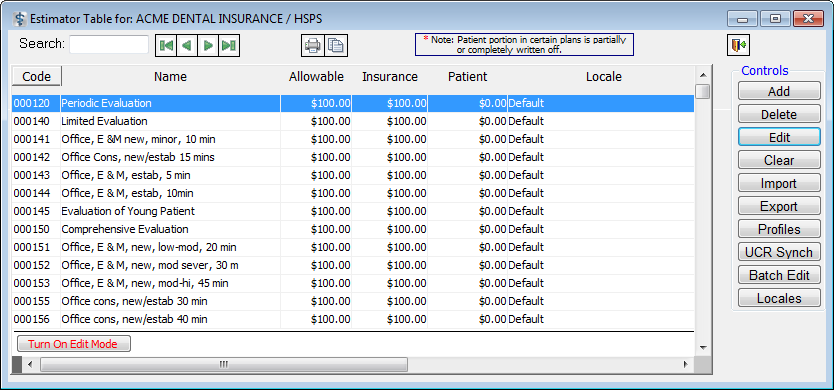This screenshot has width=834, height=390.
Task: Click the UCR Synch button
Action: point(779,252)
